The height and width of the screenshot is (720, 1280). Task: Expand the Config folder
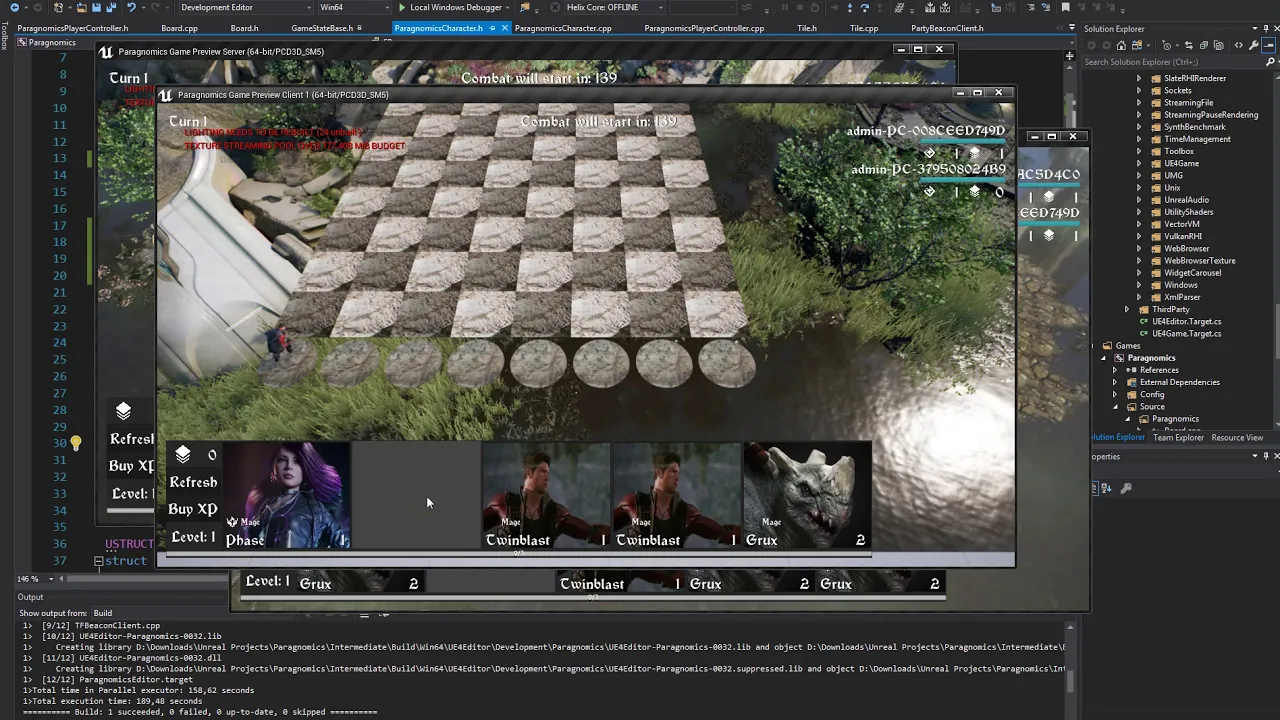(1115, 394)
